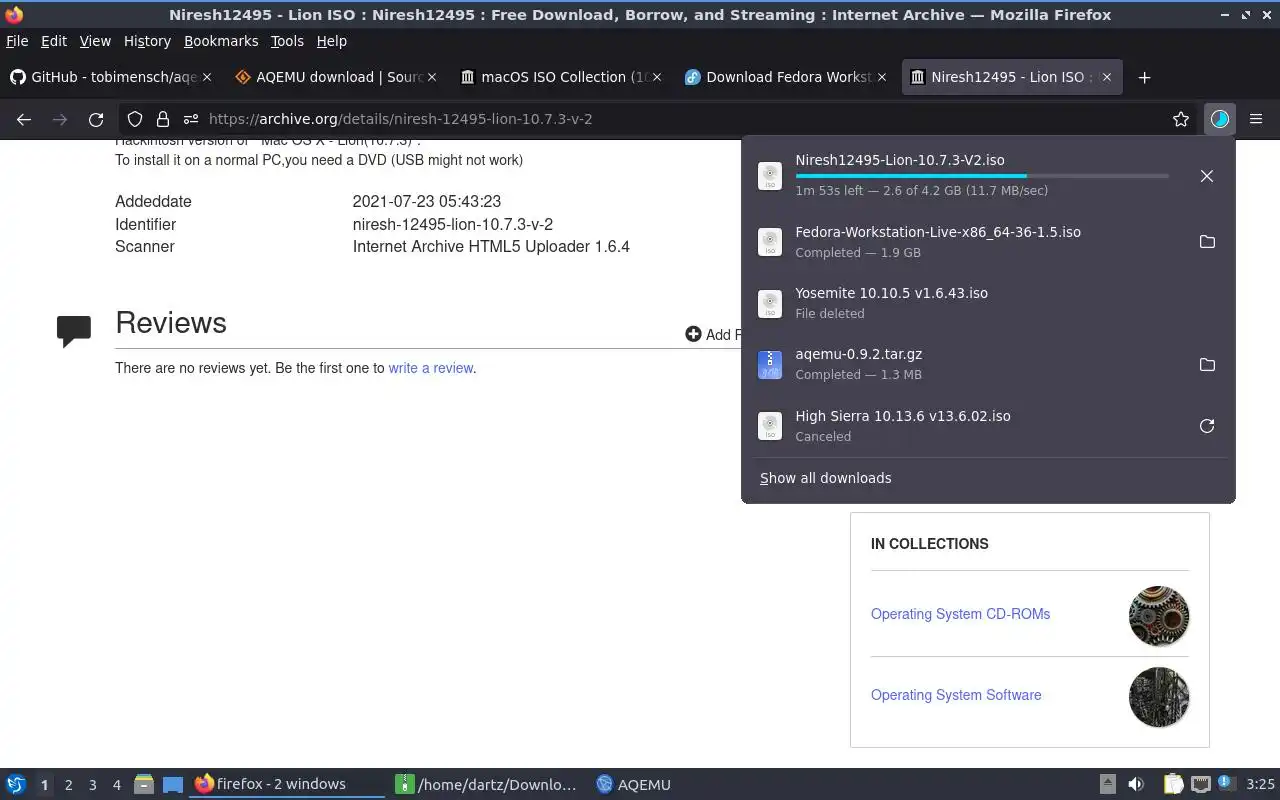Open the File menu
Screen dimensions: 1280x800
(17, 41)
